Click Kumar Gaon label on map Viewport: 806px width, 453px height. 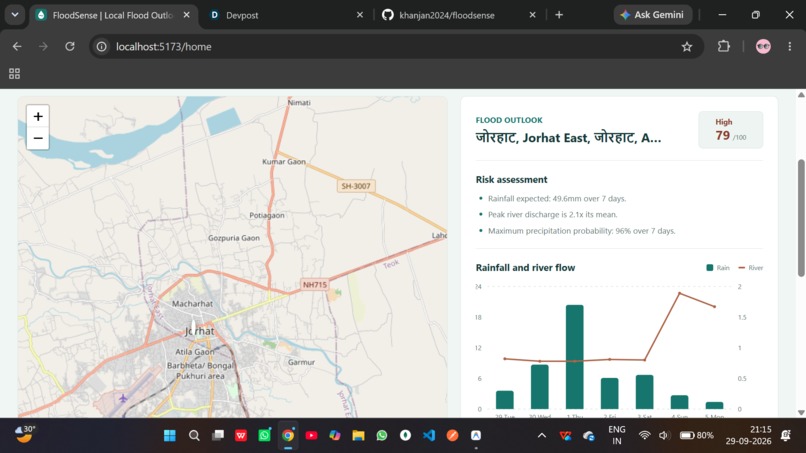click(284, 161)
